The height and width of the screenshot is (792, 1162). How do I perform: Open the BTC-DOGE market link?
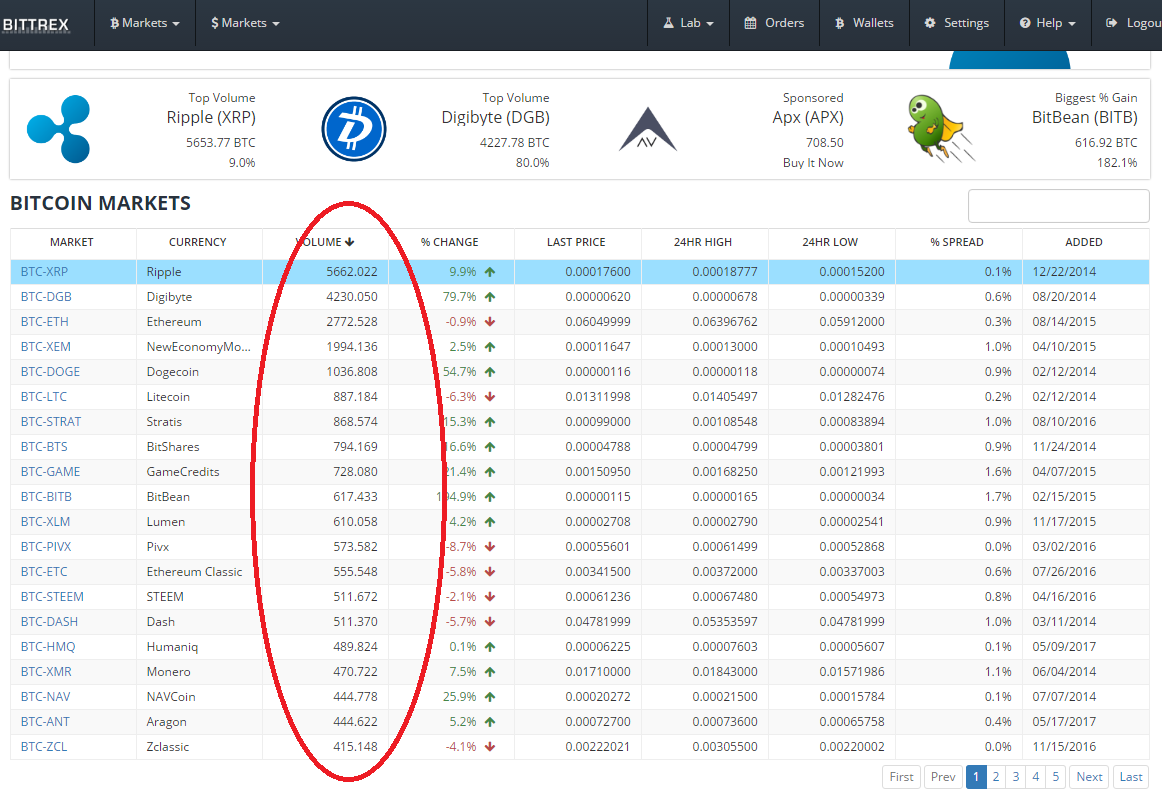point(50,372)
